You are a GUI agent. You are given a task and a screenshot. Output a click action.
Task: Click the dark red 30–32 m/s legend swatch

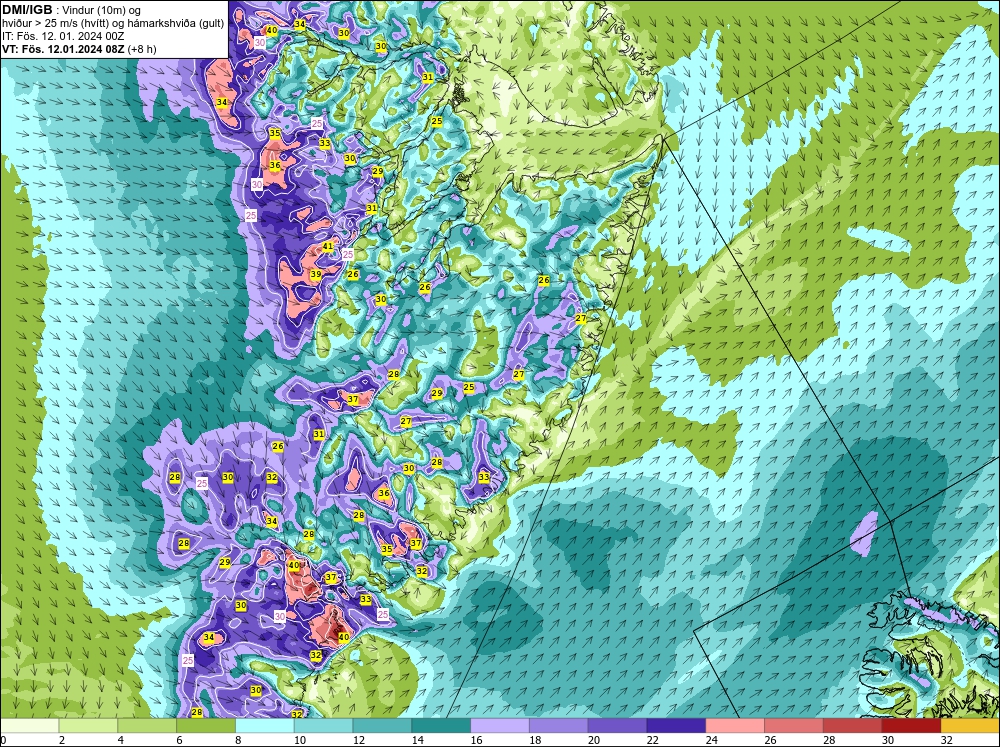click(911, 726)
